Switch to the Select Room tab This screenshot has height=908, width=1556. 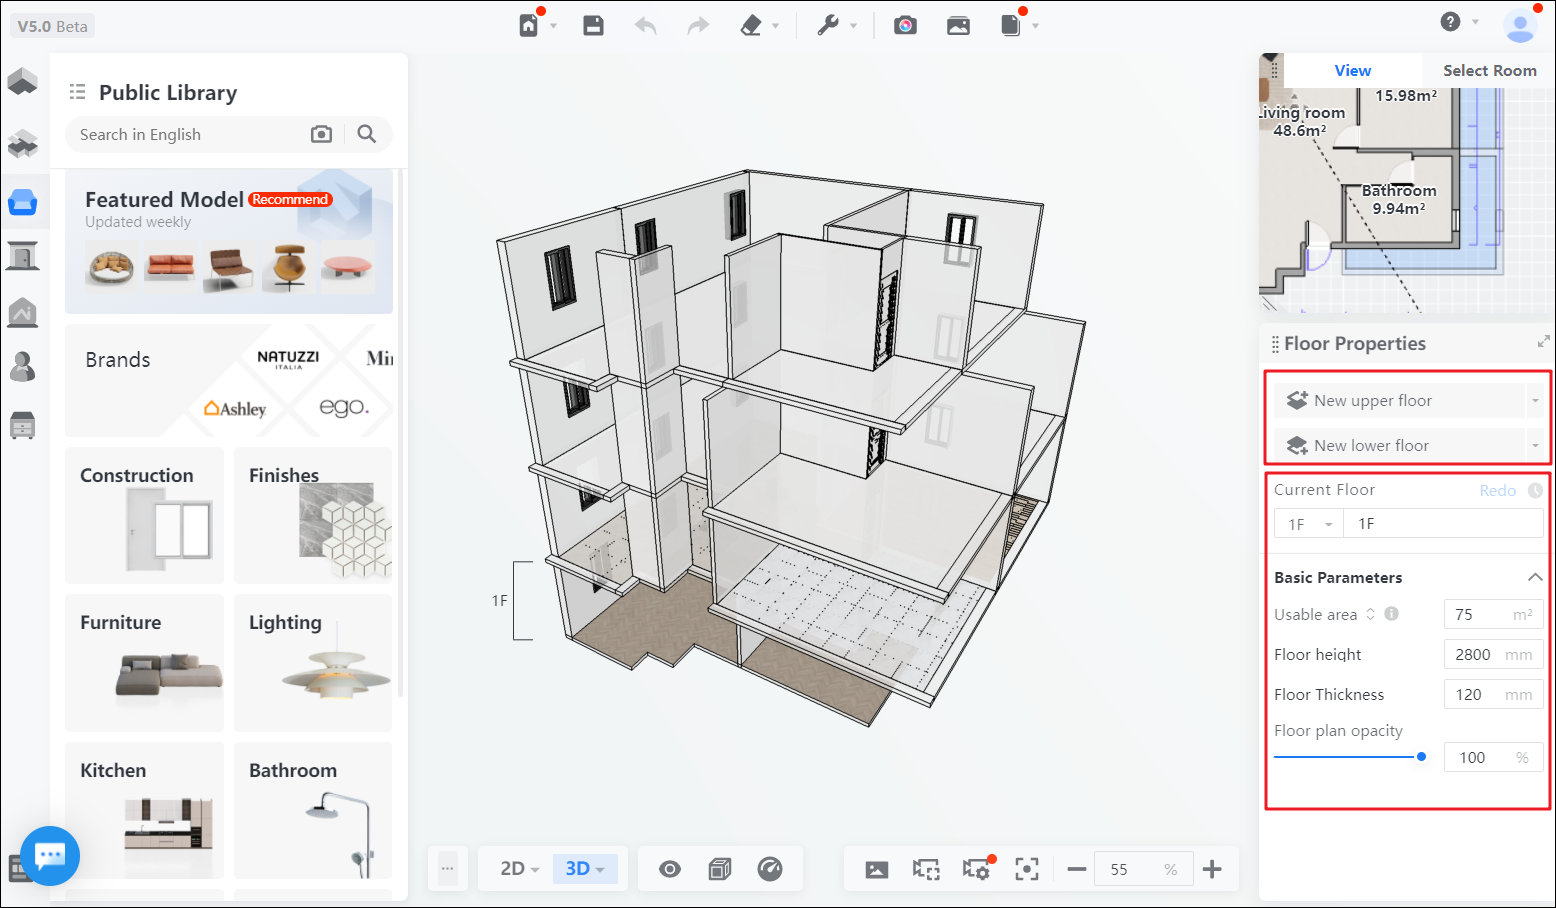pos(1489,70)
